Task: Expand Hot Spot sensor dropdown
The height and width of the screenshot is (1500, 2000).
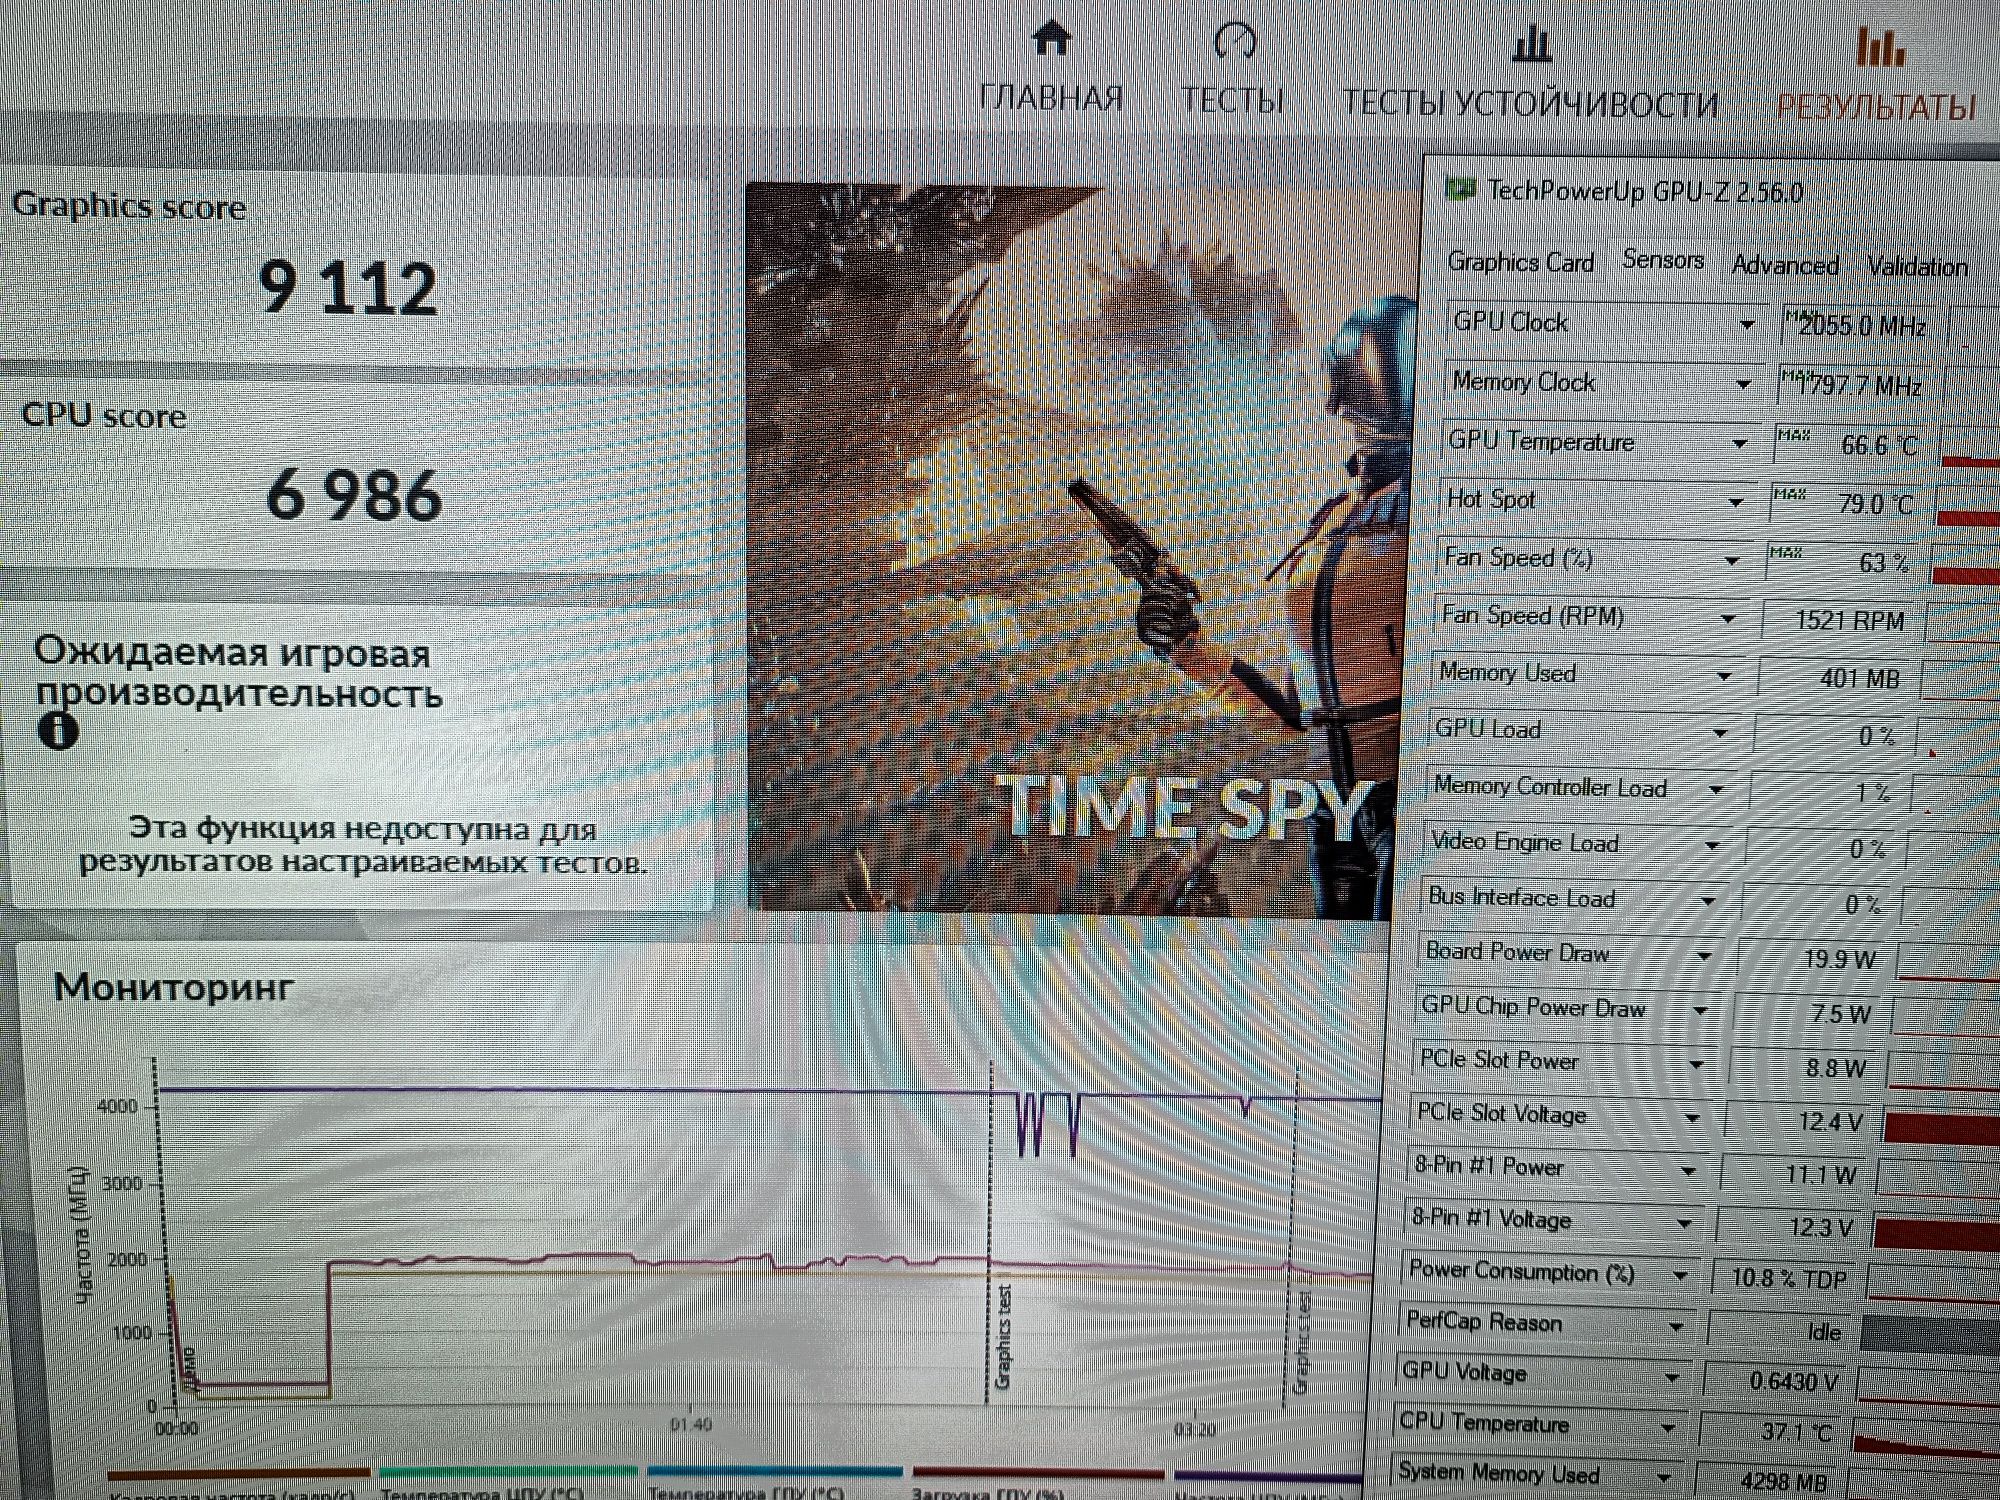Action: point(1736,503)
